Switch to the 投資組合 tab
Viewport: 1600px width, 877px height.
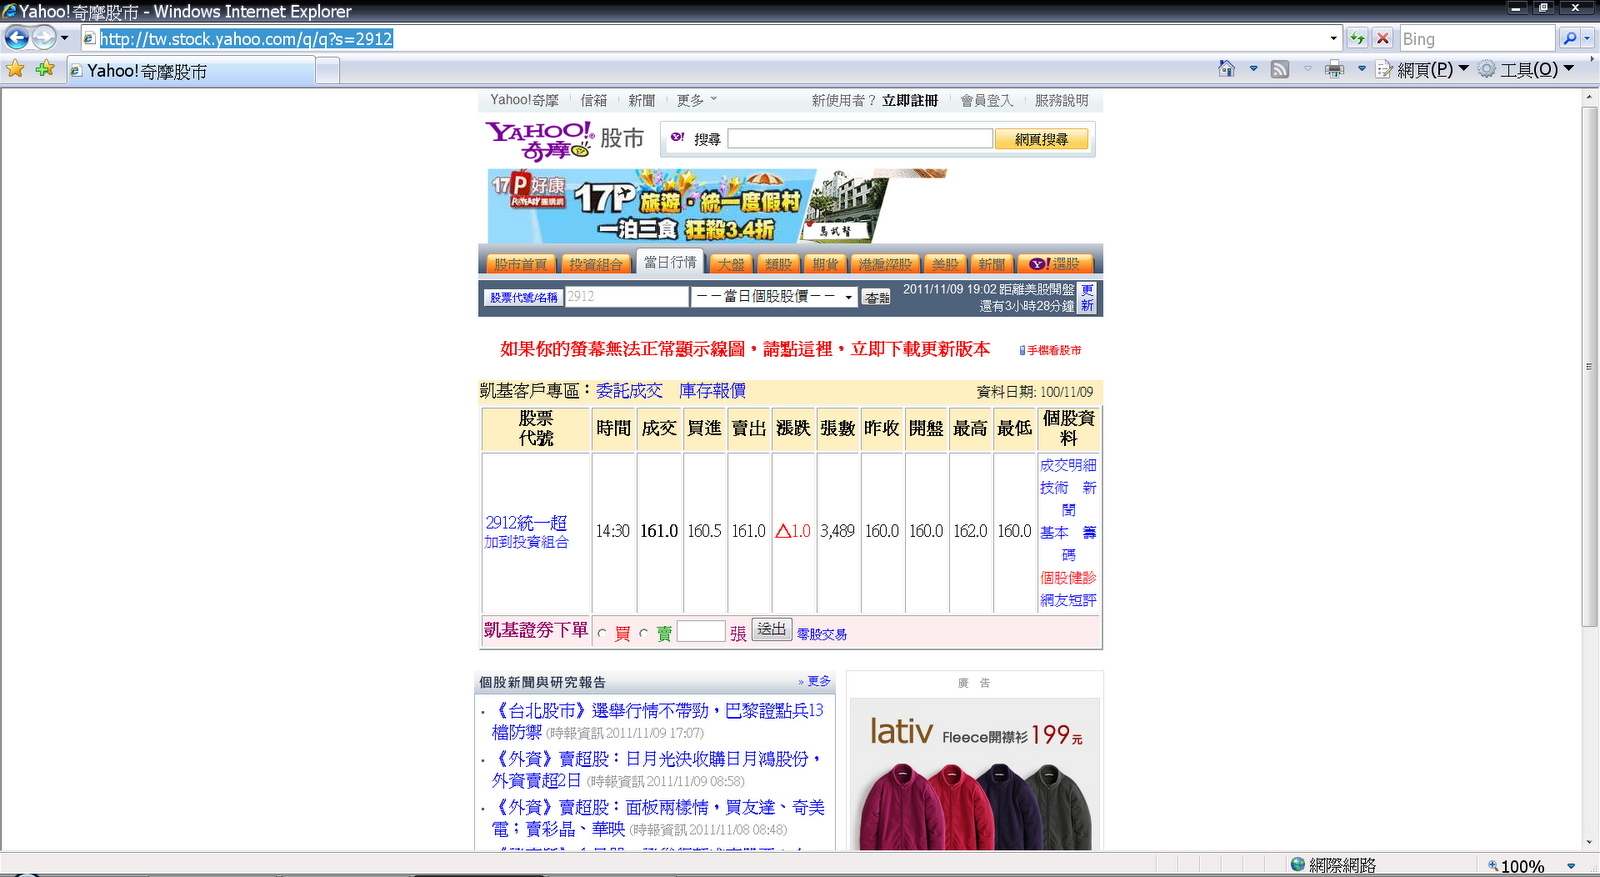pos(596,264)
